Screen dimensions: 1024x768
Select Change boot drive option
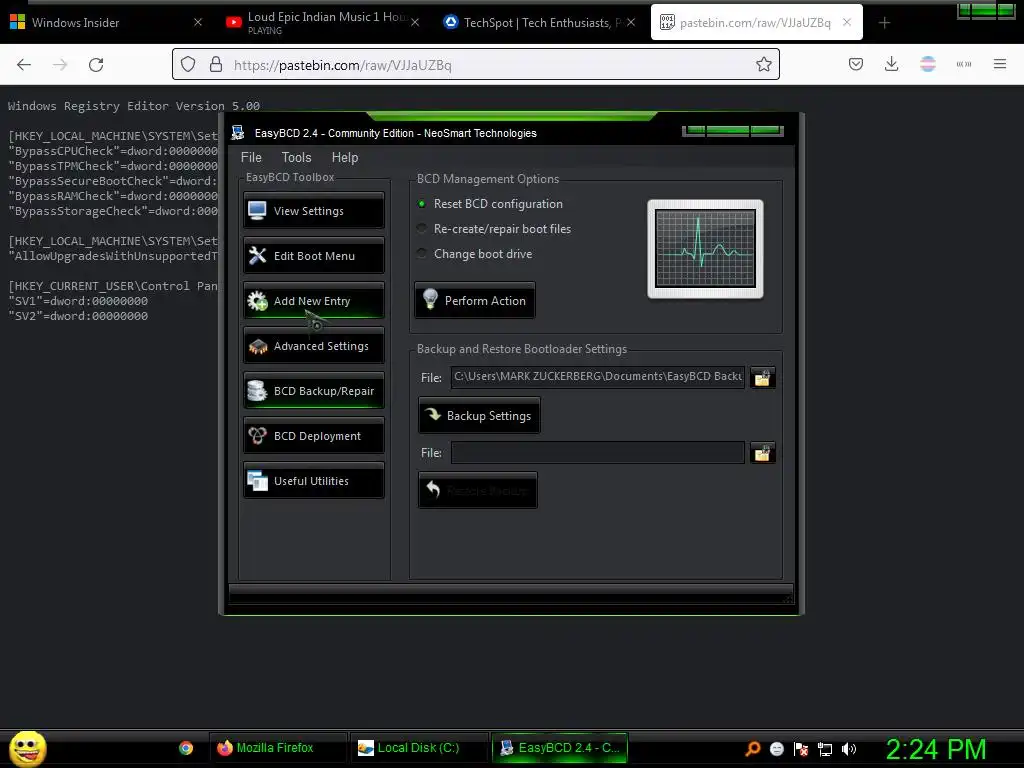point(422,253)
